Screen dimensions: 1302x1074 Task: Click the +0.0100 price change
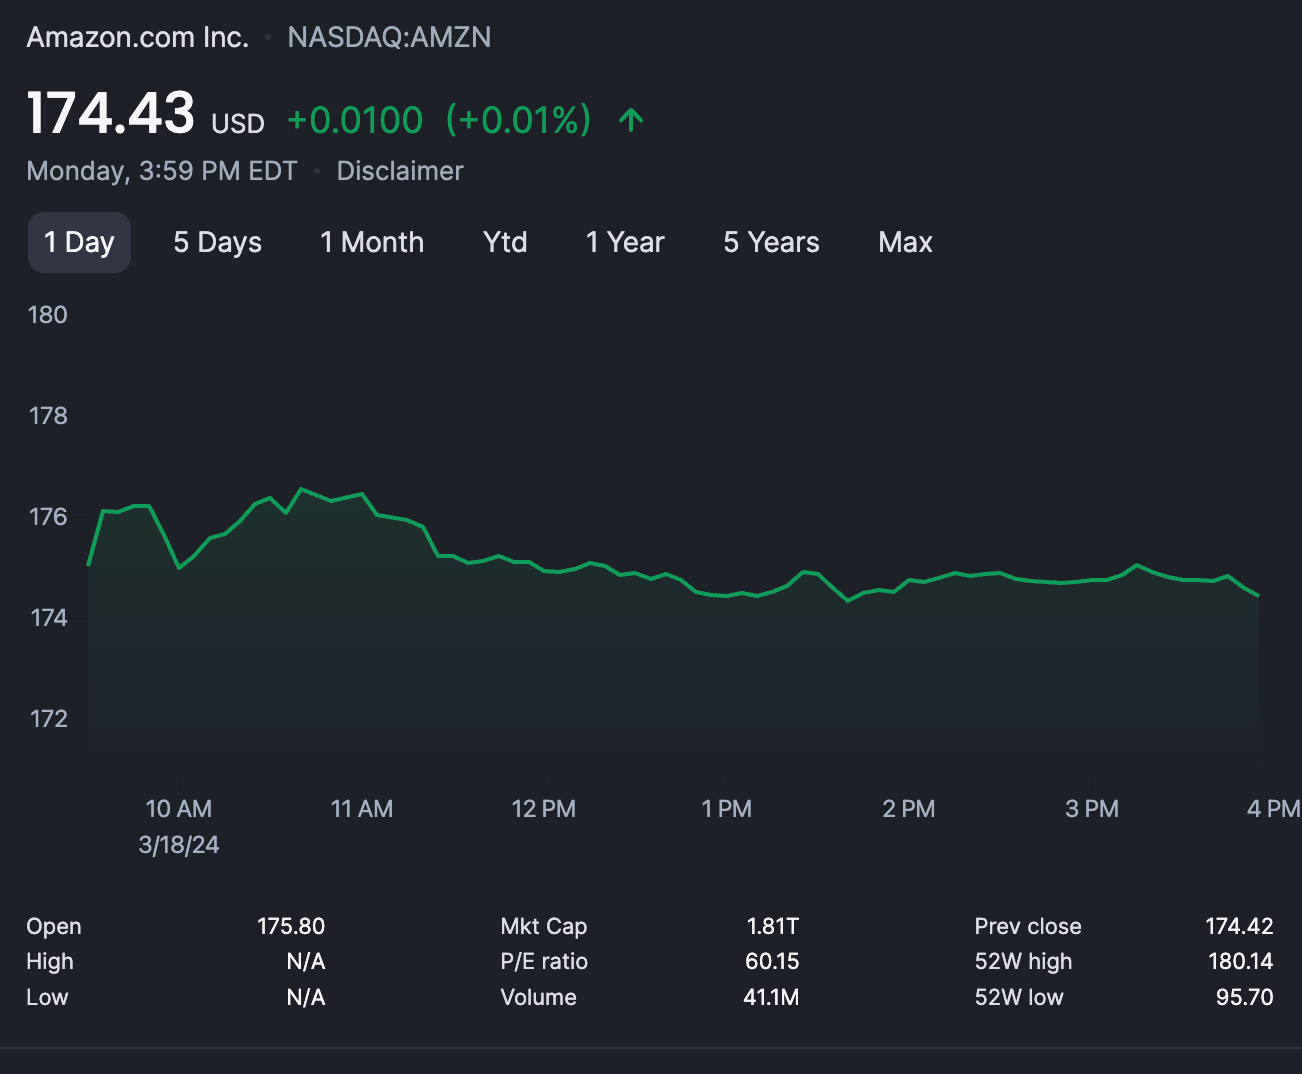pos(355,120)
